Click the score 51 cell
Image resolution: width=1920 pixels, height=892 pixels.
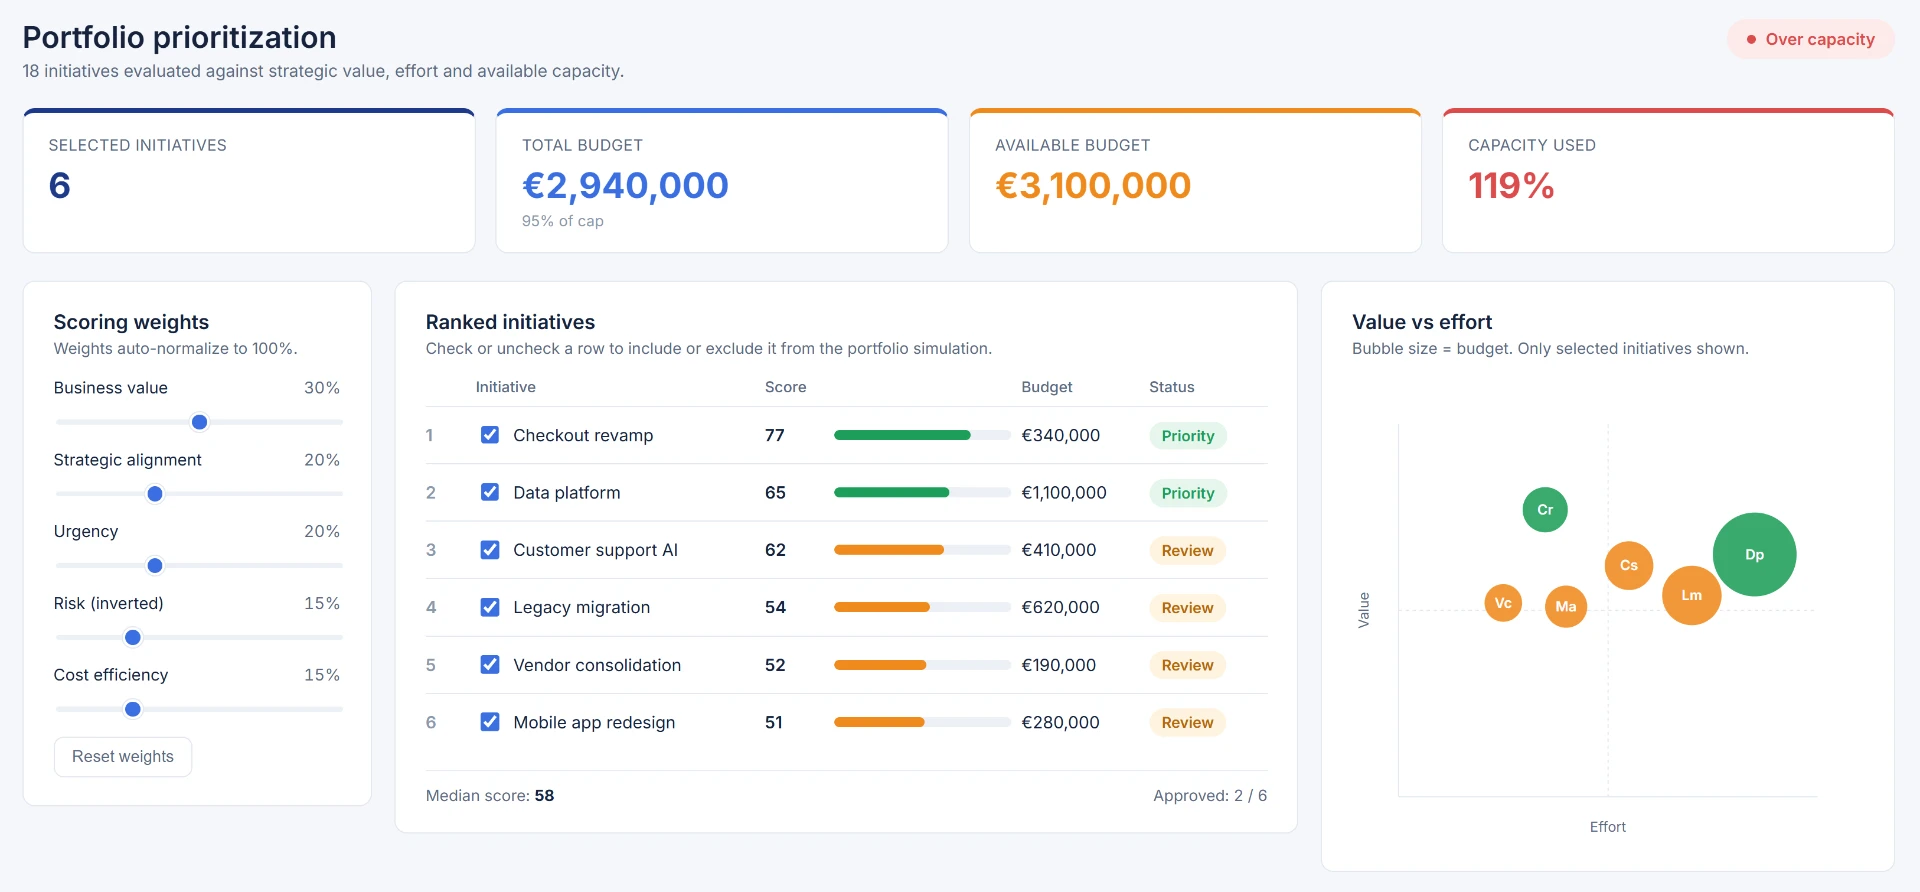pos(774,722)
